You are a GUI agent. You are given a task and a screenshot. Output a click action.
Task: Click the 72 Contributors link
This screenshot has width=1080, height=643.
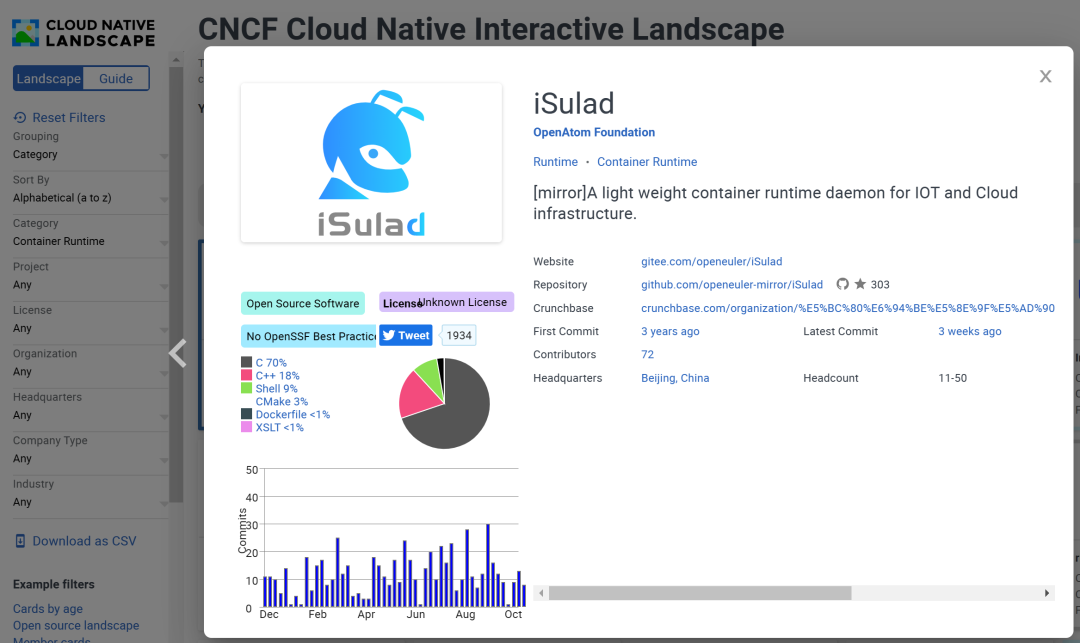click(x=646, y=354)
